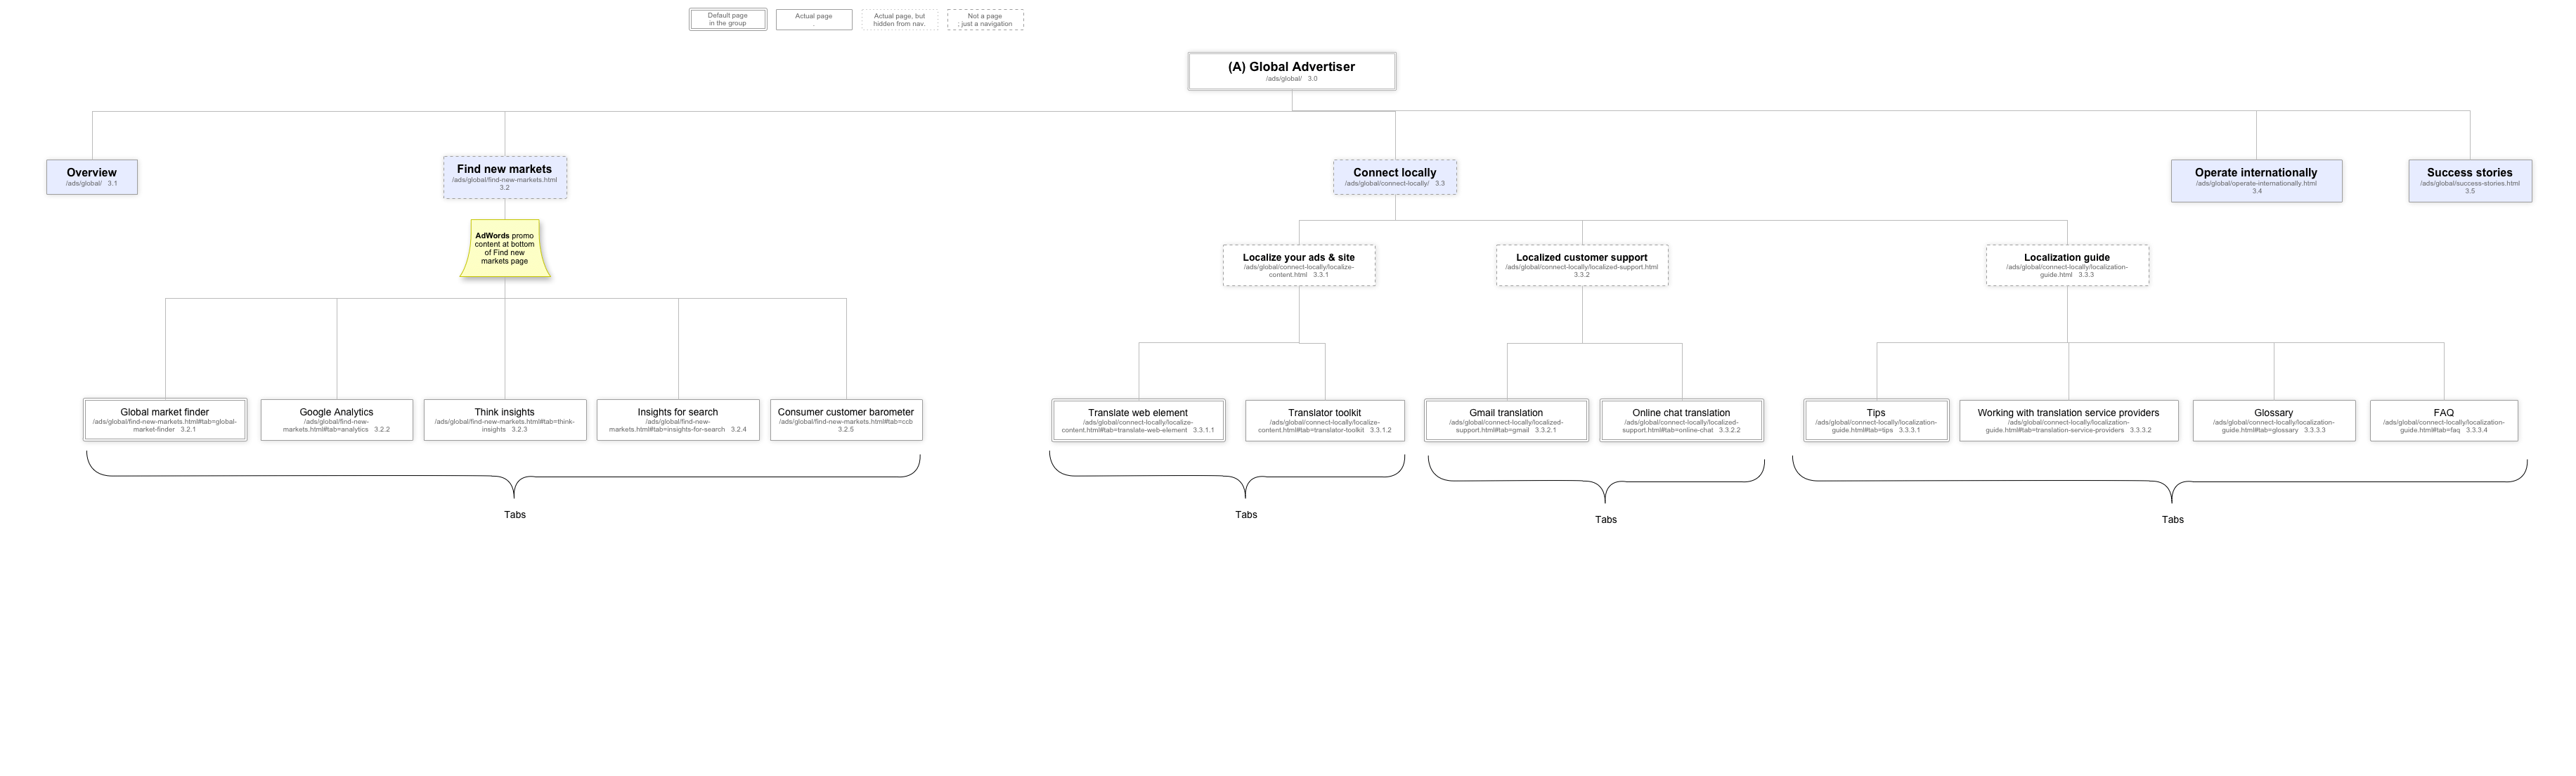Click the Find new markets node

click(505, 177)
